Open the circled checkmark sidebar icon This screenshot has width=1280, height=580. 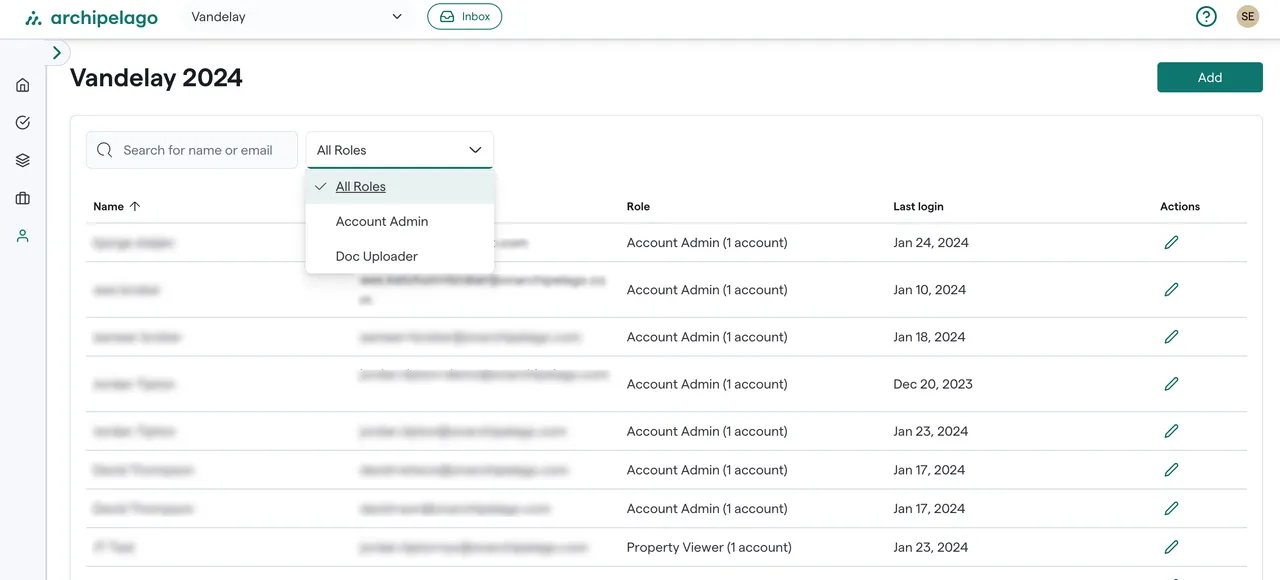[x=23, y=123]
